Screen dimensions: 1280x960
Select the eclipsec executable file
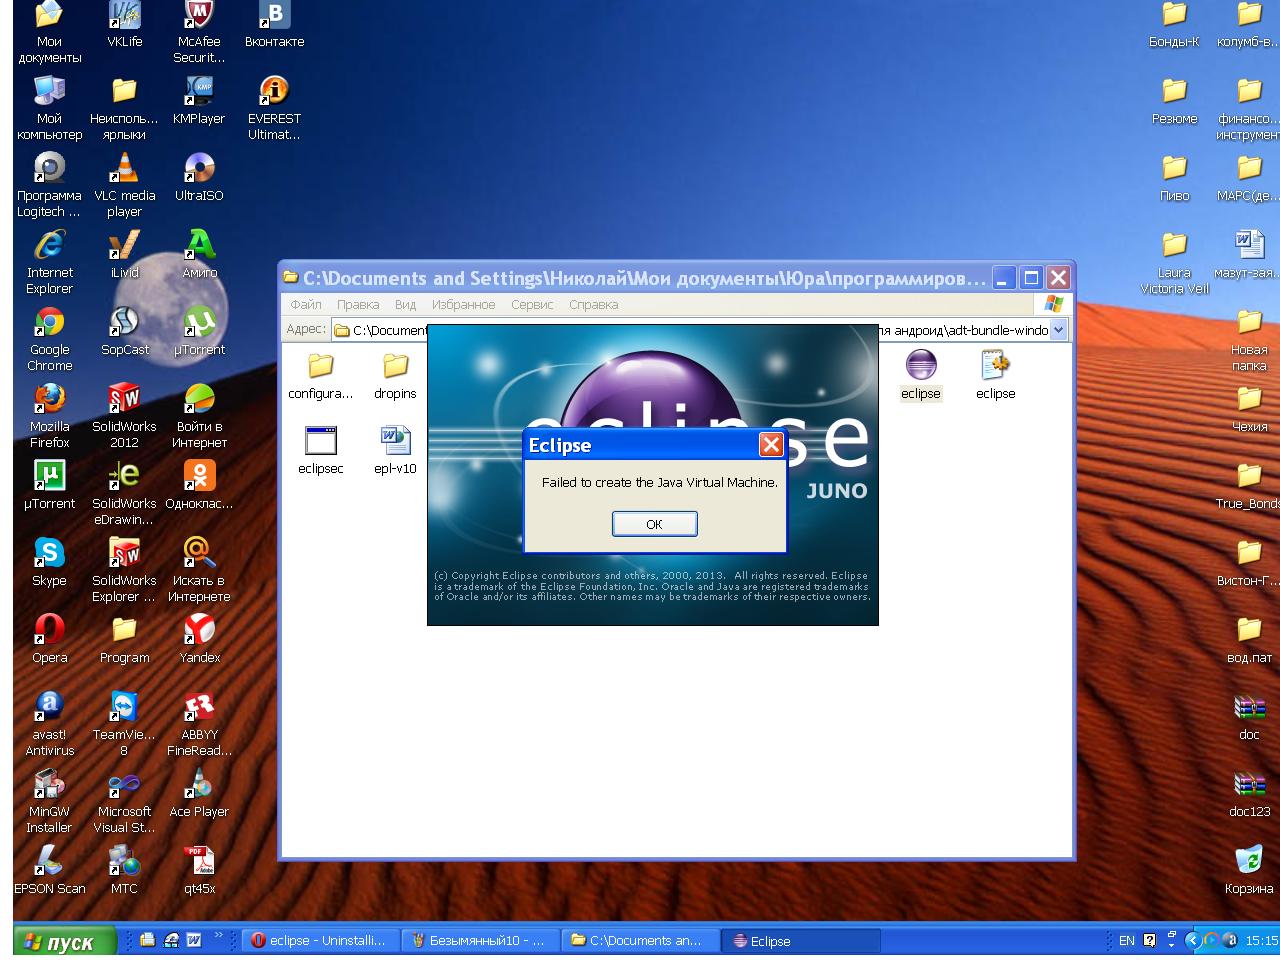coord(320,450)
